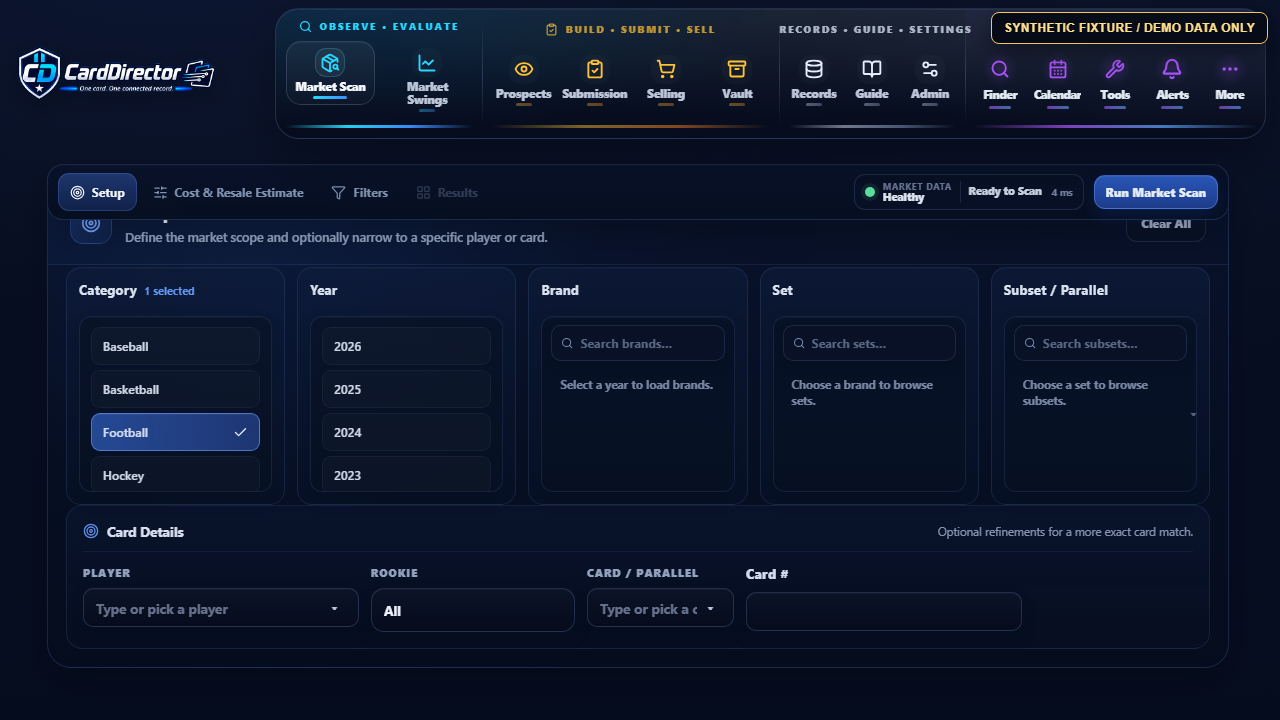1280x720 pixels.
Task: Switch to the Filters tab
Action: [x=360, y=192]
